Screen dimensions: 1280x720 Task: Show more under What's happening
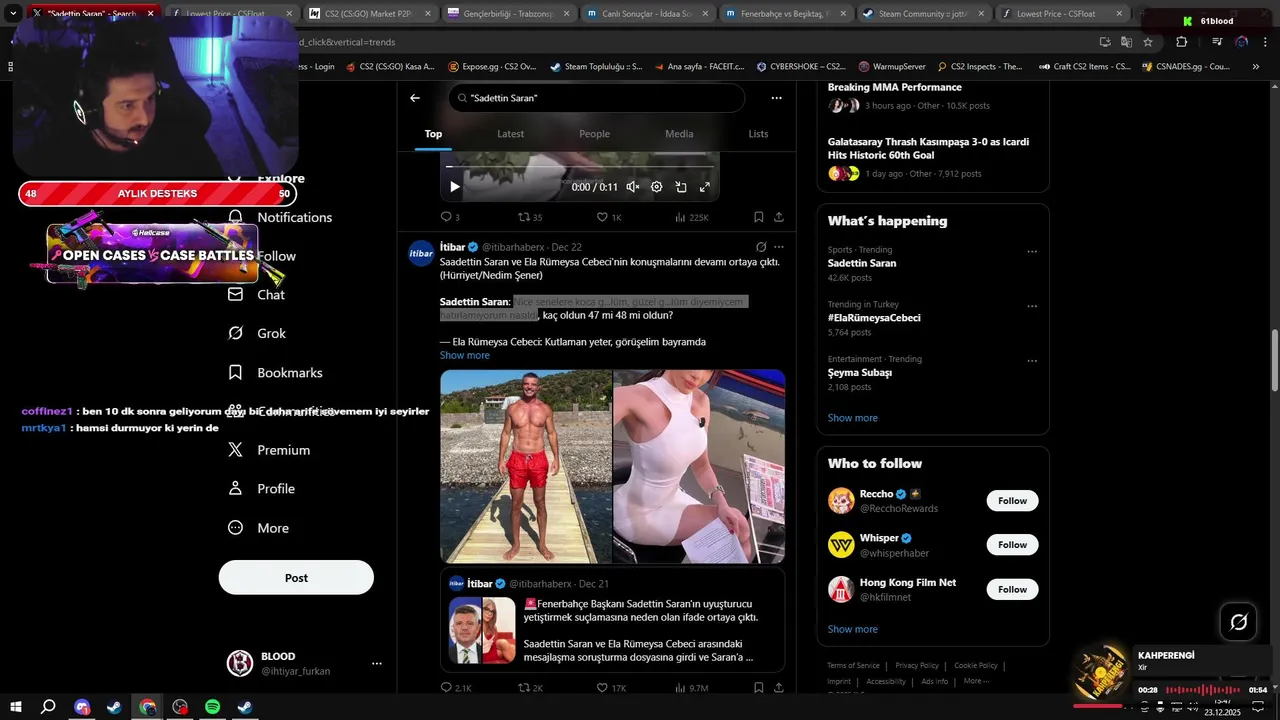[x=853, y=418]
